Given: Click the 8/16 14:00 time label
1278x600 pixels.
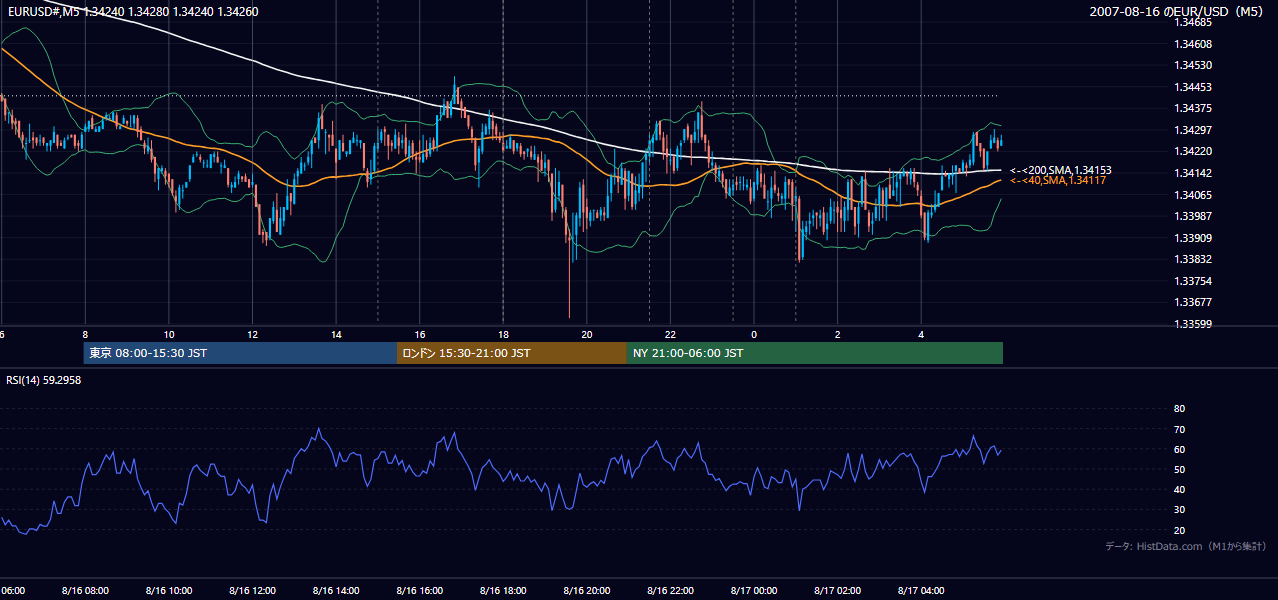Looking at the screenshot, I should point(336,591).
